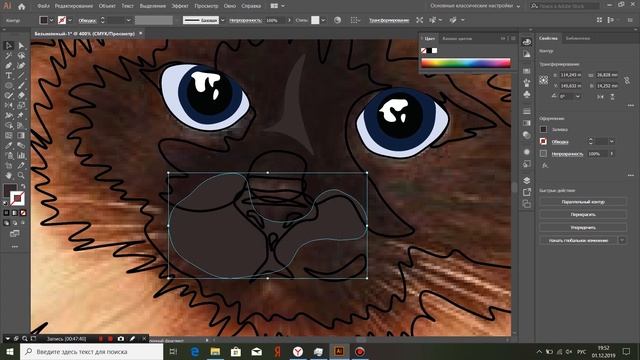Screen dimensions: 640x360
Task: Open the fill color dropdown in control bar
Action: [51, 20]
